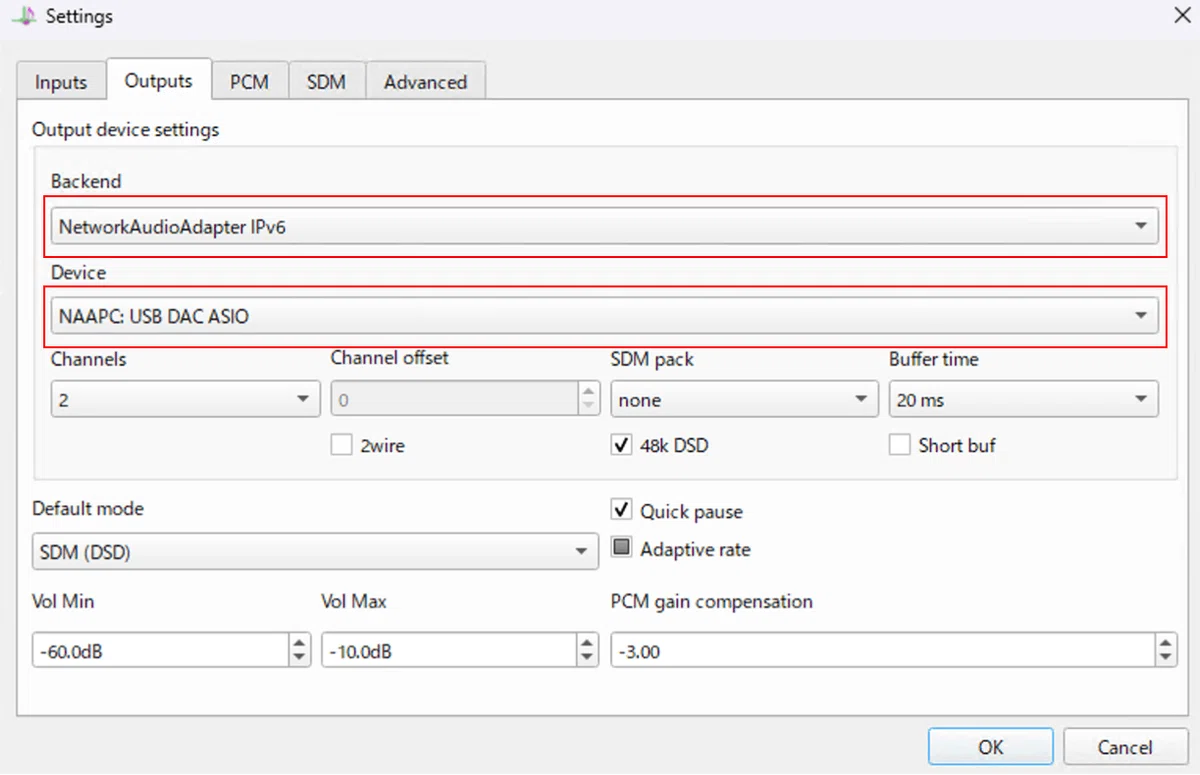Go to the Advanced tab
This screenshot has height=775, width=1200.
click(x=425, y=82)
